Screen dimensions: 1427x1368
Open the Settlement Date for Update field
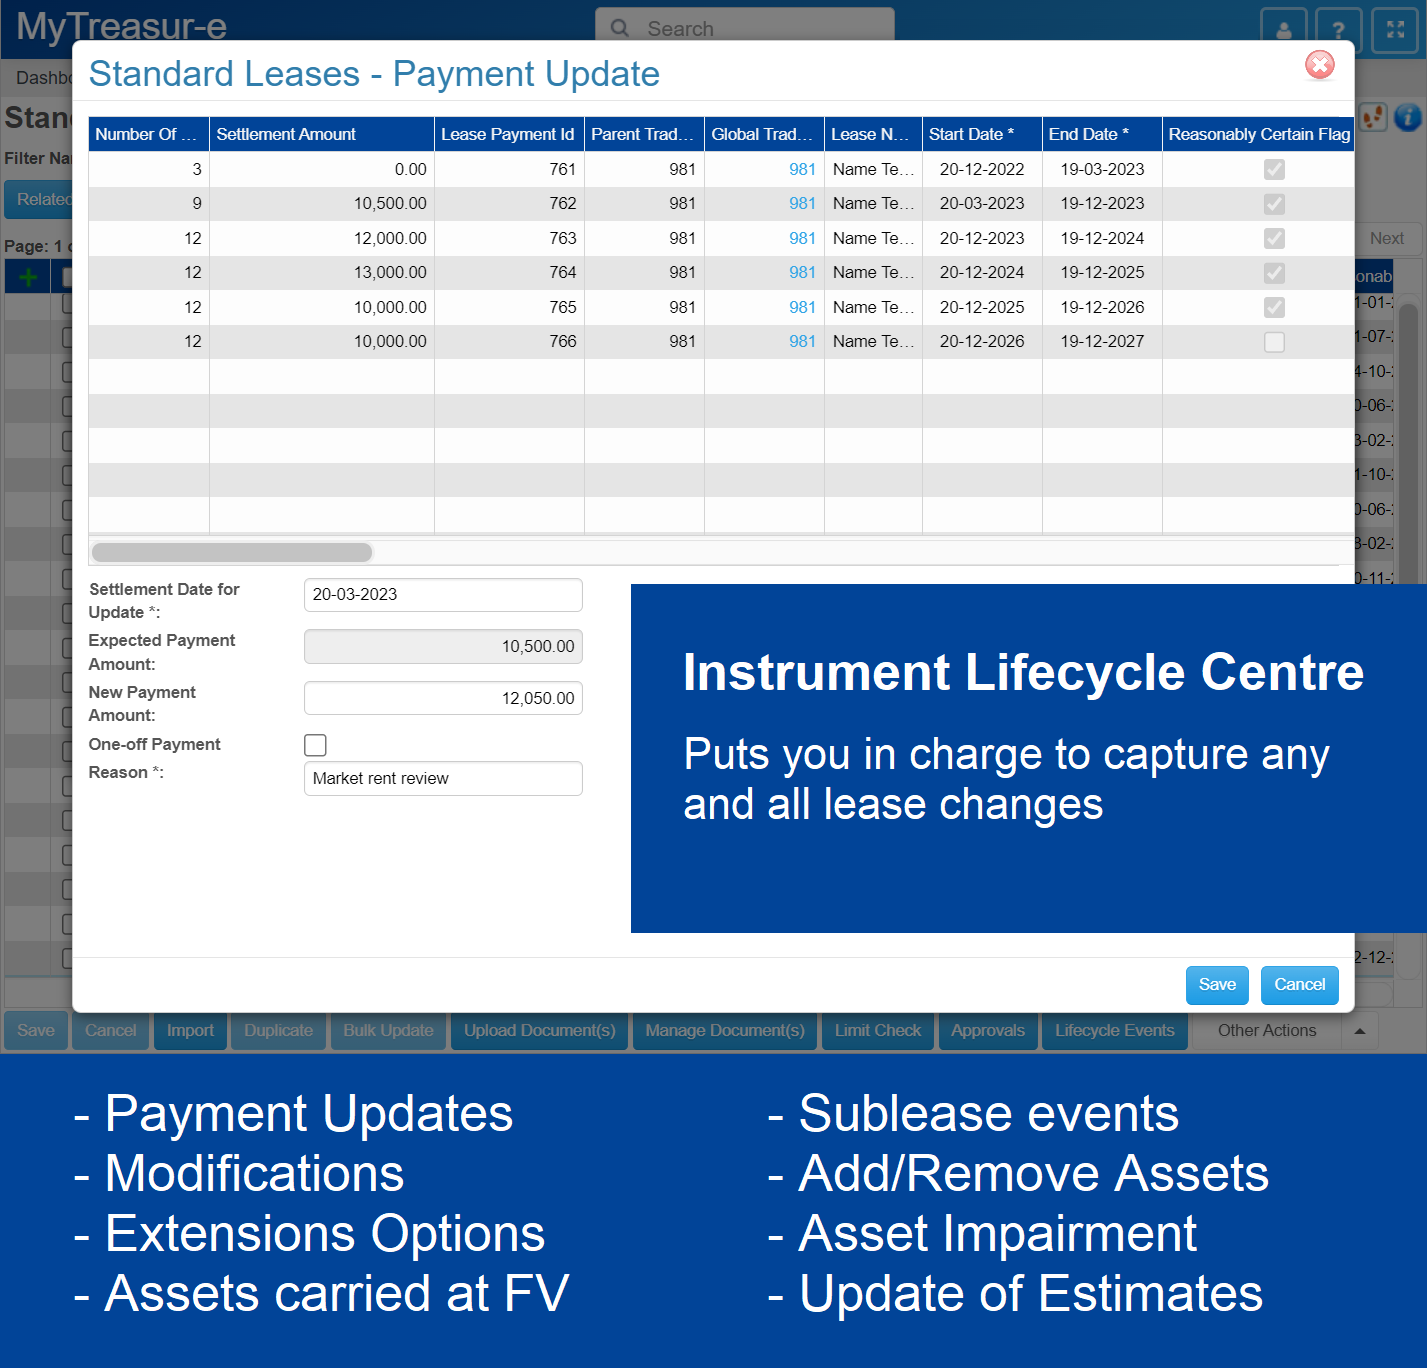pos(443,594)
